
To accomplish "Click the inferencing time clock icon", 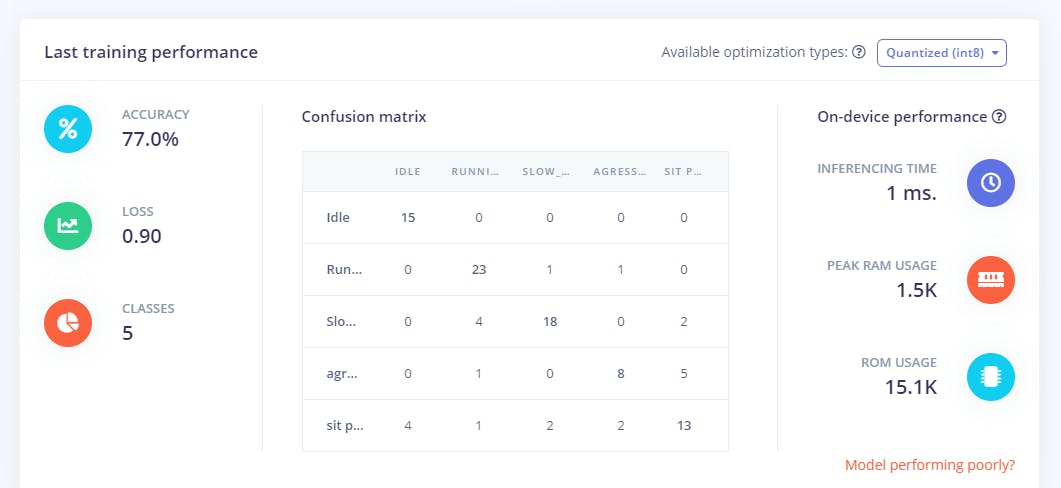I will (990, 183).
